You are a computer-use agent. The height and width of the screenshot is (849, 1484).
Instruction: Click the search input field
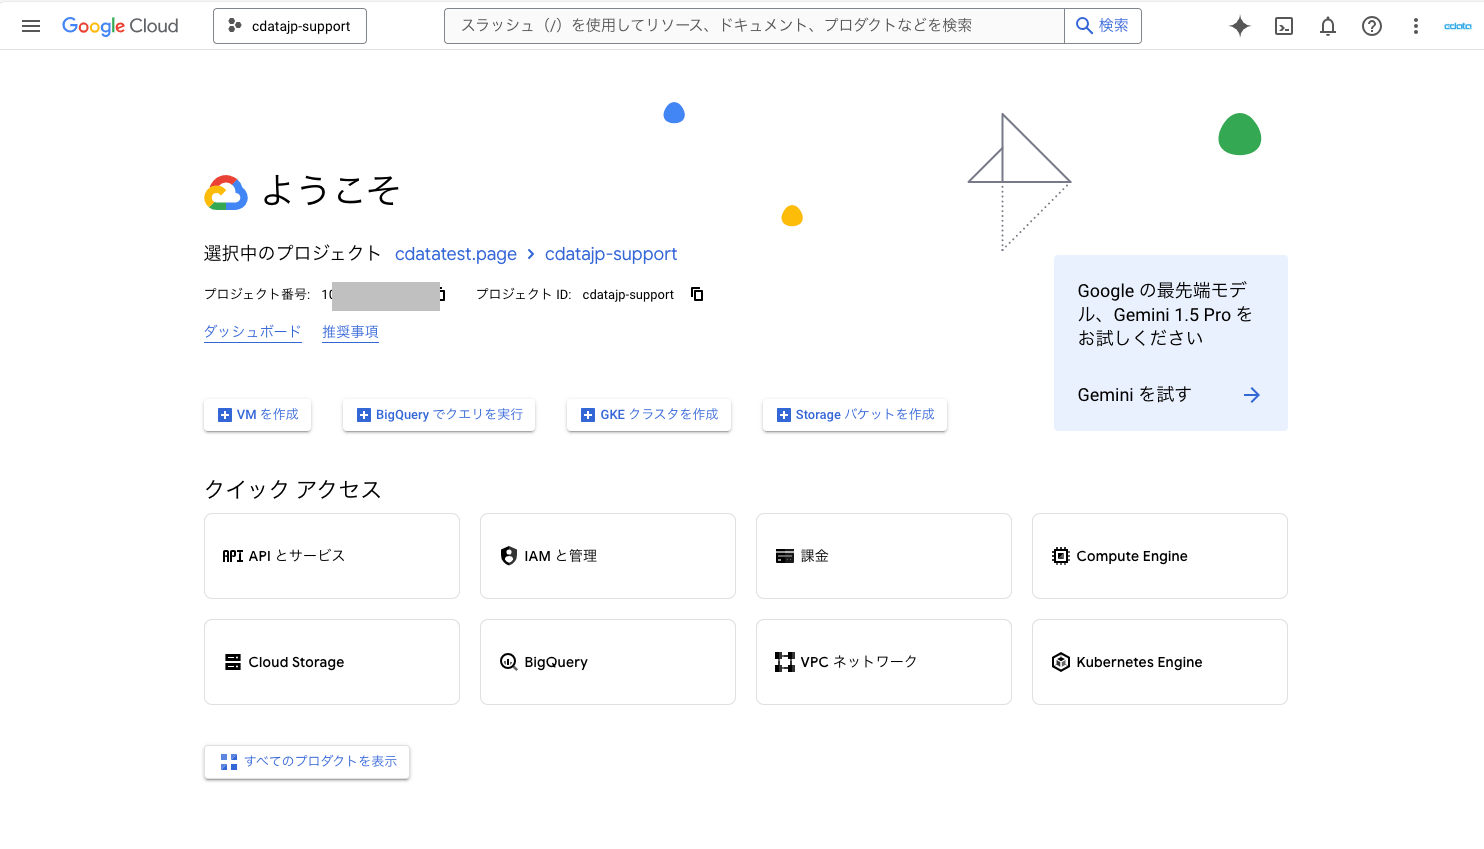pyautogui.click(x=754, y=26)
